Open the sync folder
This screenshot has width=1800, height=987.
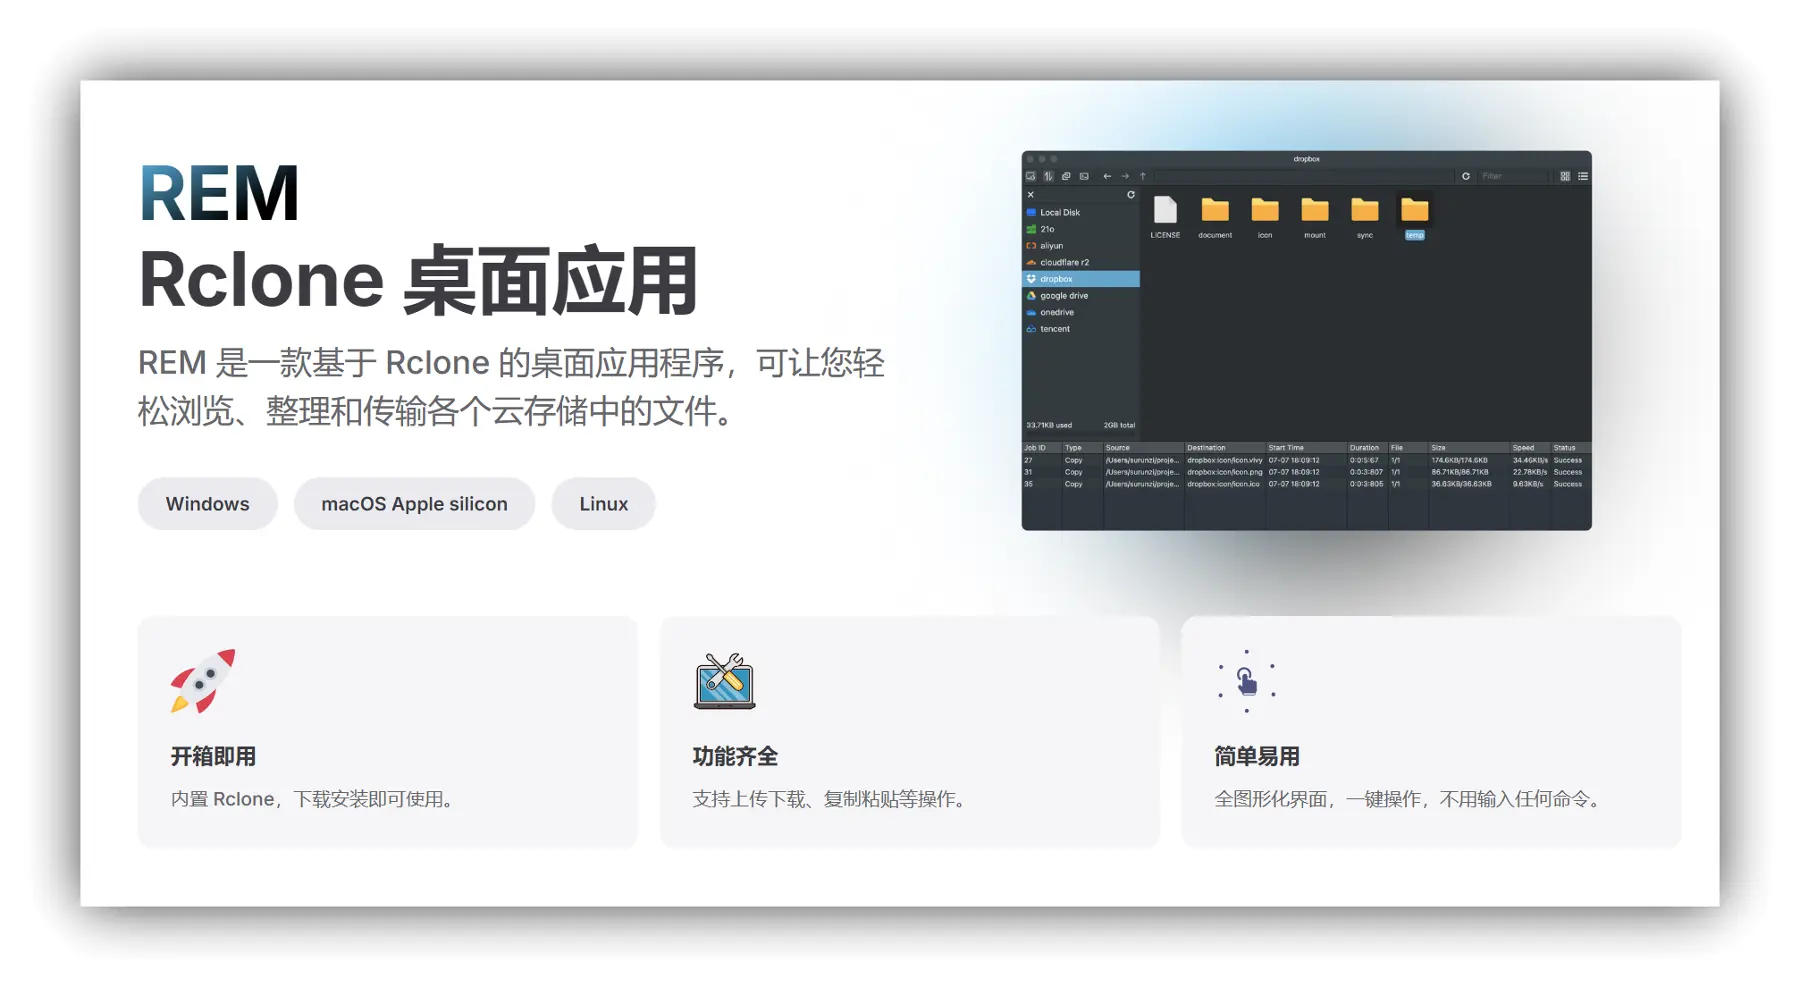click(1365, 210)
